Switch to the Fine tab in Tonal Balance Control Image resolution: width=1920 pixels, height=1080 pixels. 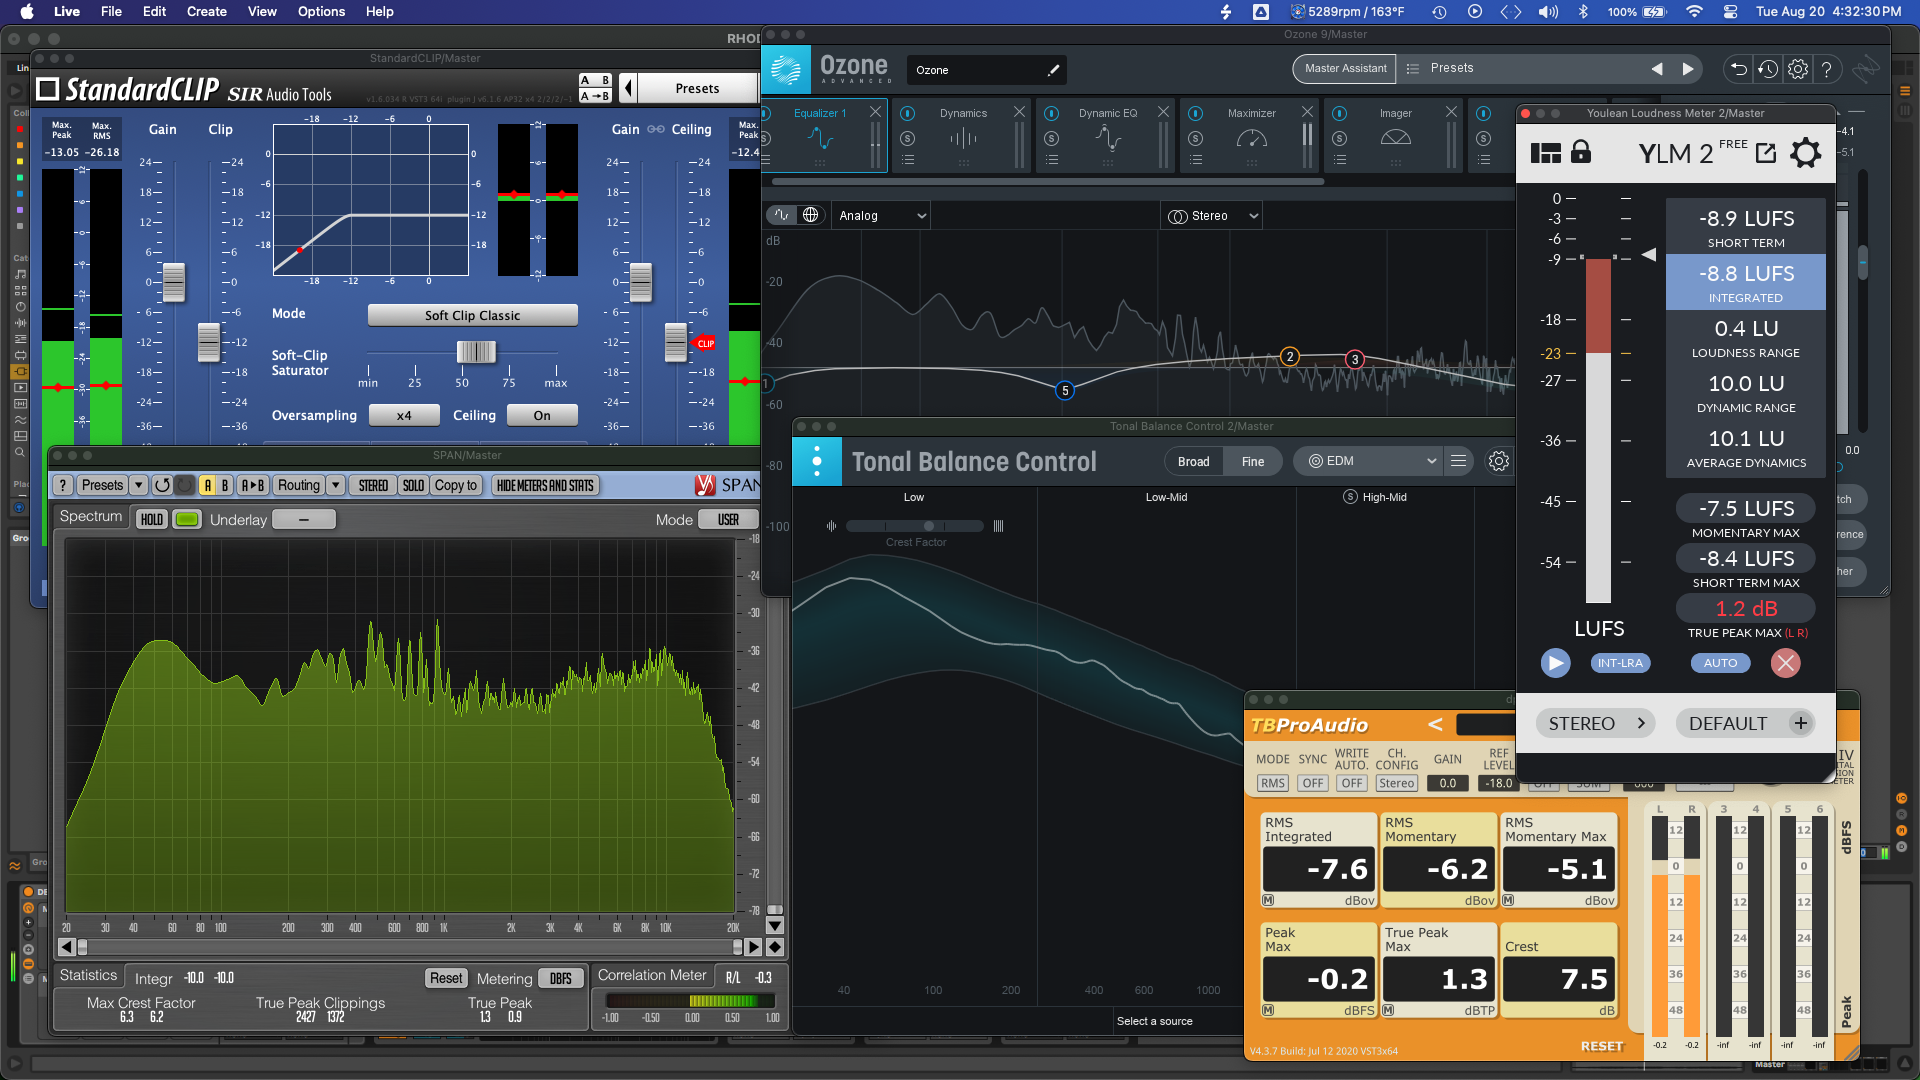[x=1253, y=461]
